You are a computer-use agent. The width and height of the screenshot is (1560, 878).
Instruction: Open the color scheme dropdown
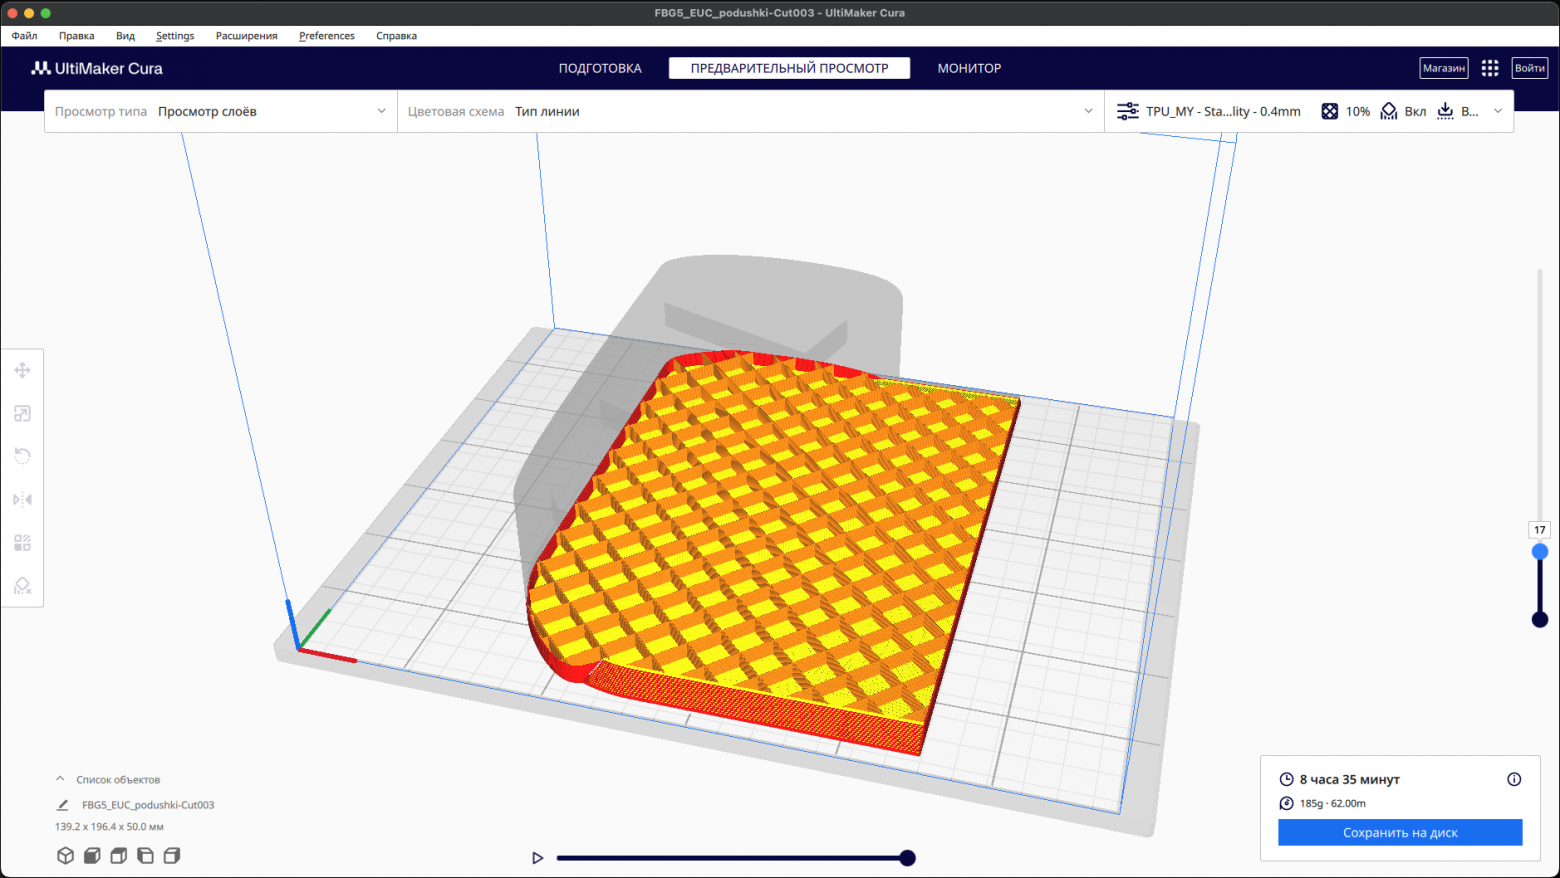(x=751, y=111)
